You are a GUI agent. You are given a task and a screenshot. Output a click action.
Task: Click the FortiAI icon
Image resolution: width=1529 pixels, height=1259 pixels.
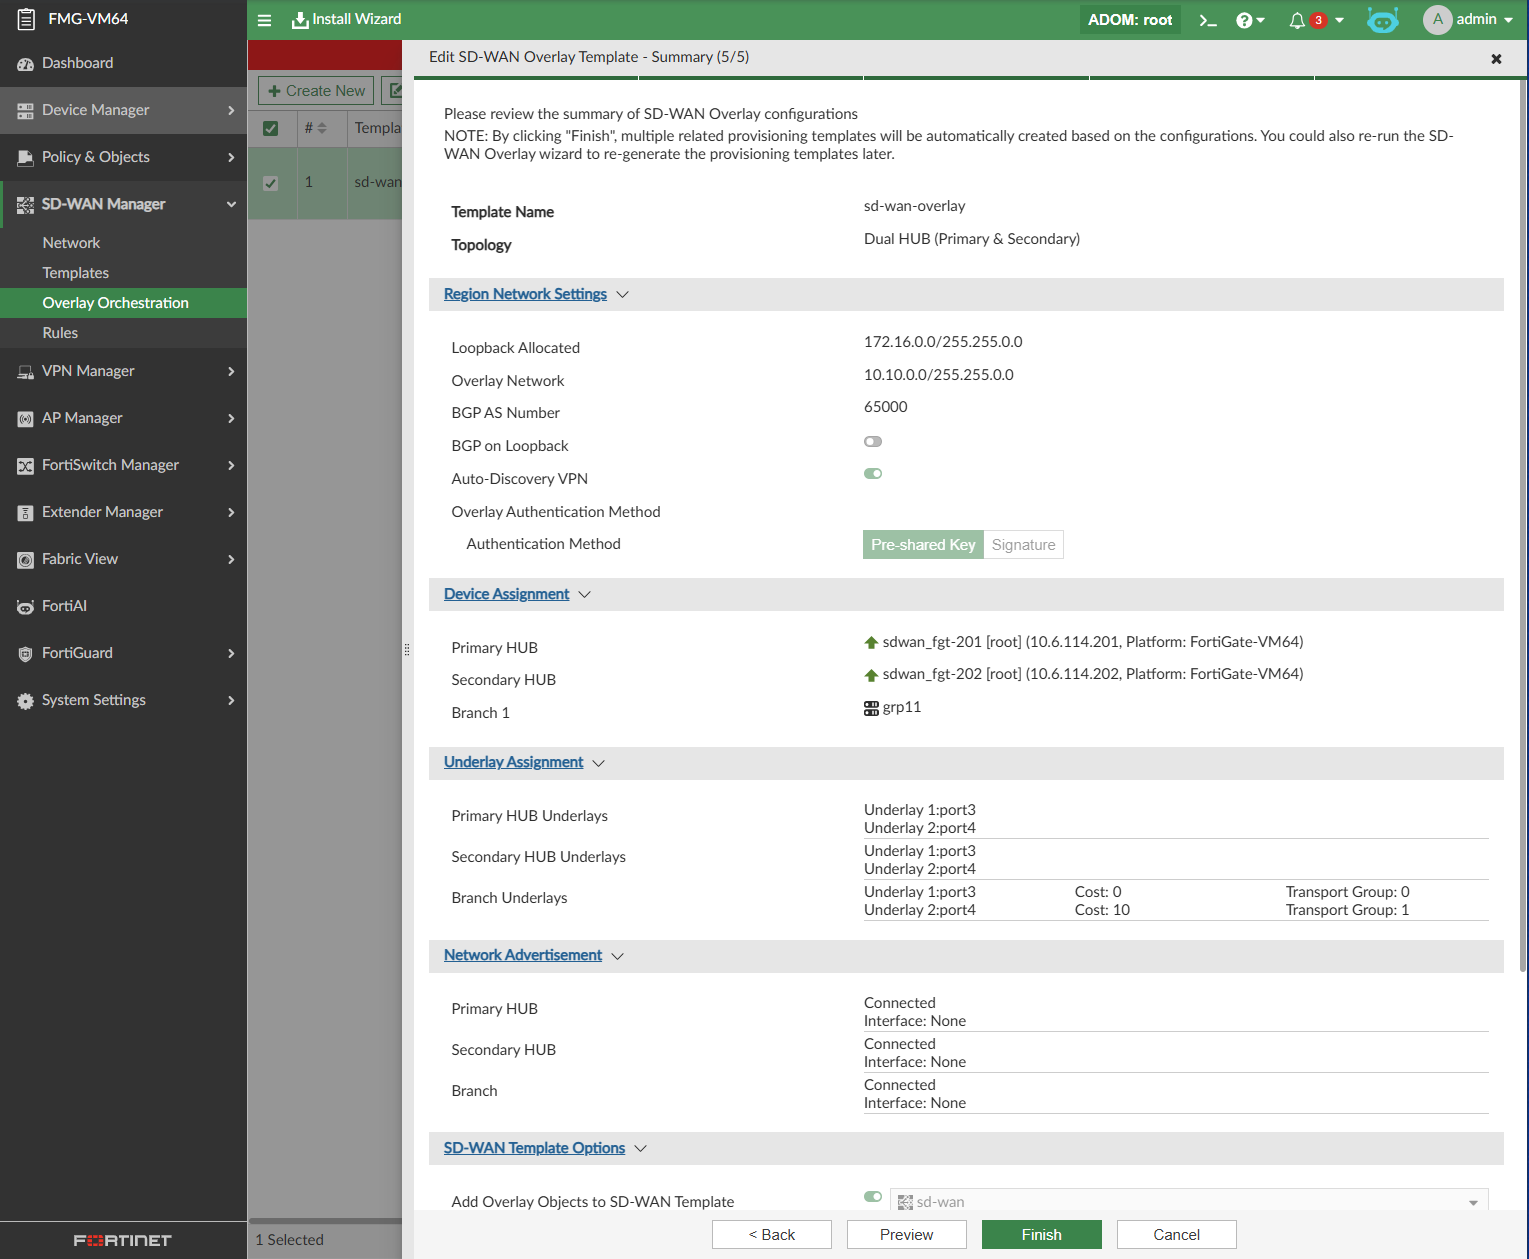(26, 606)
